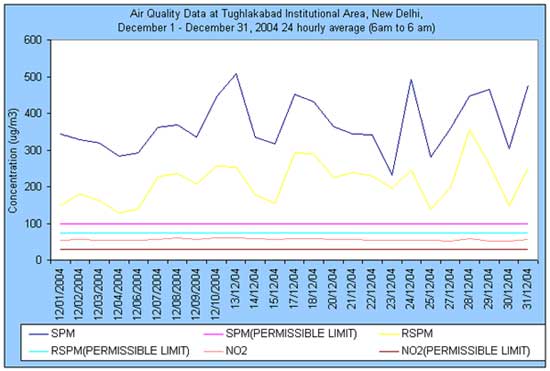Click the magenta SPM permissible limit line
The height and width of the screenshot is (371, 550).
[x=294, y=223]
